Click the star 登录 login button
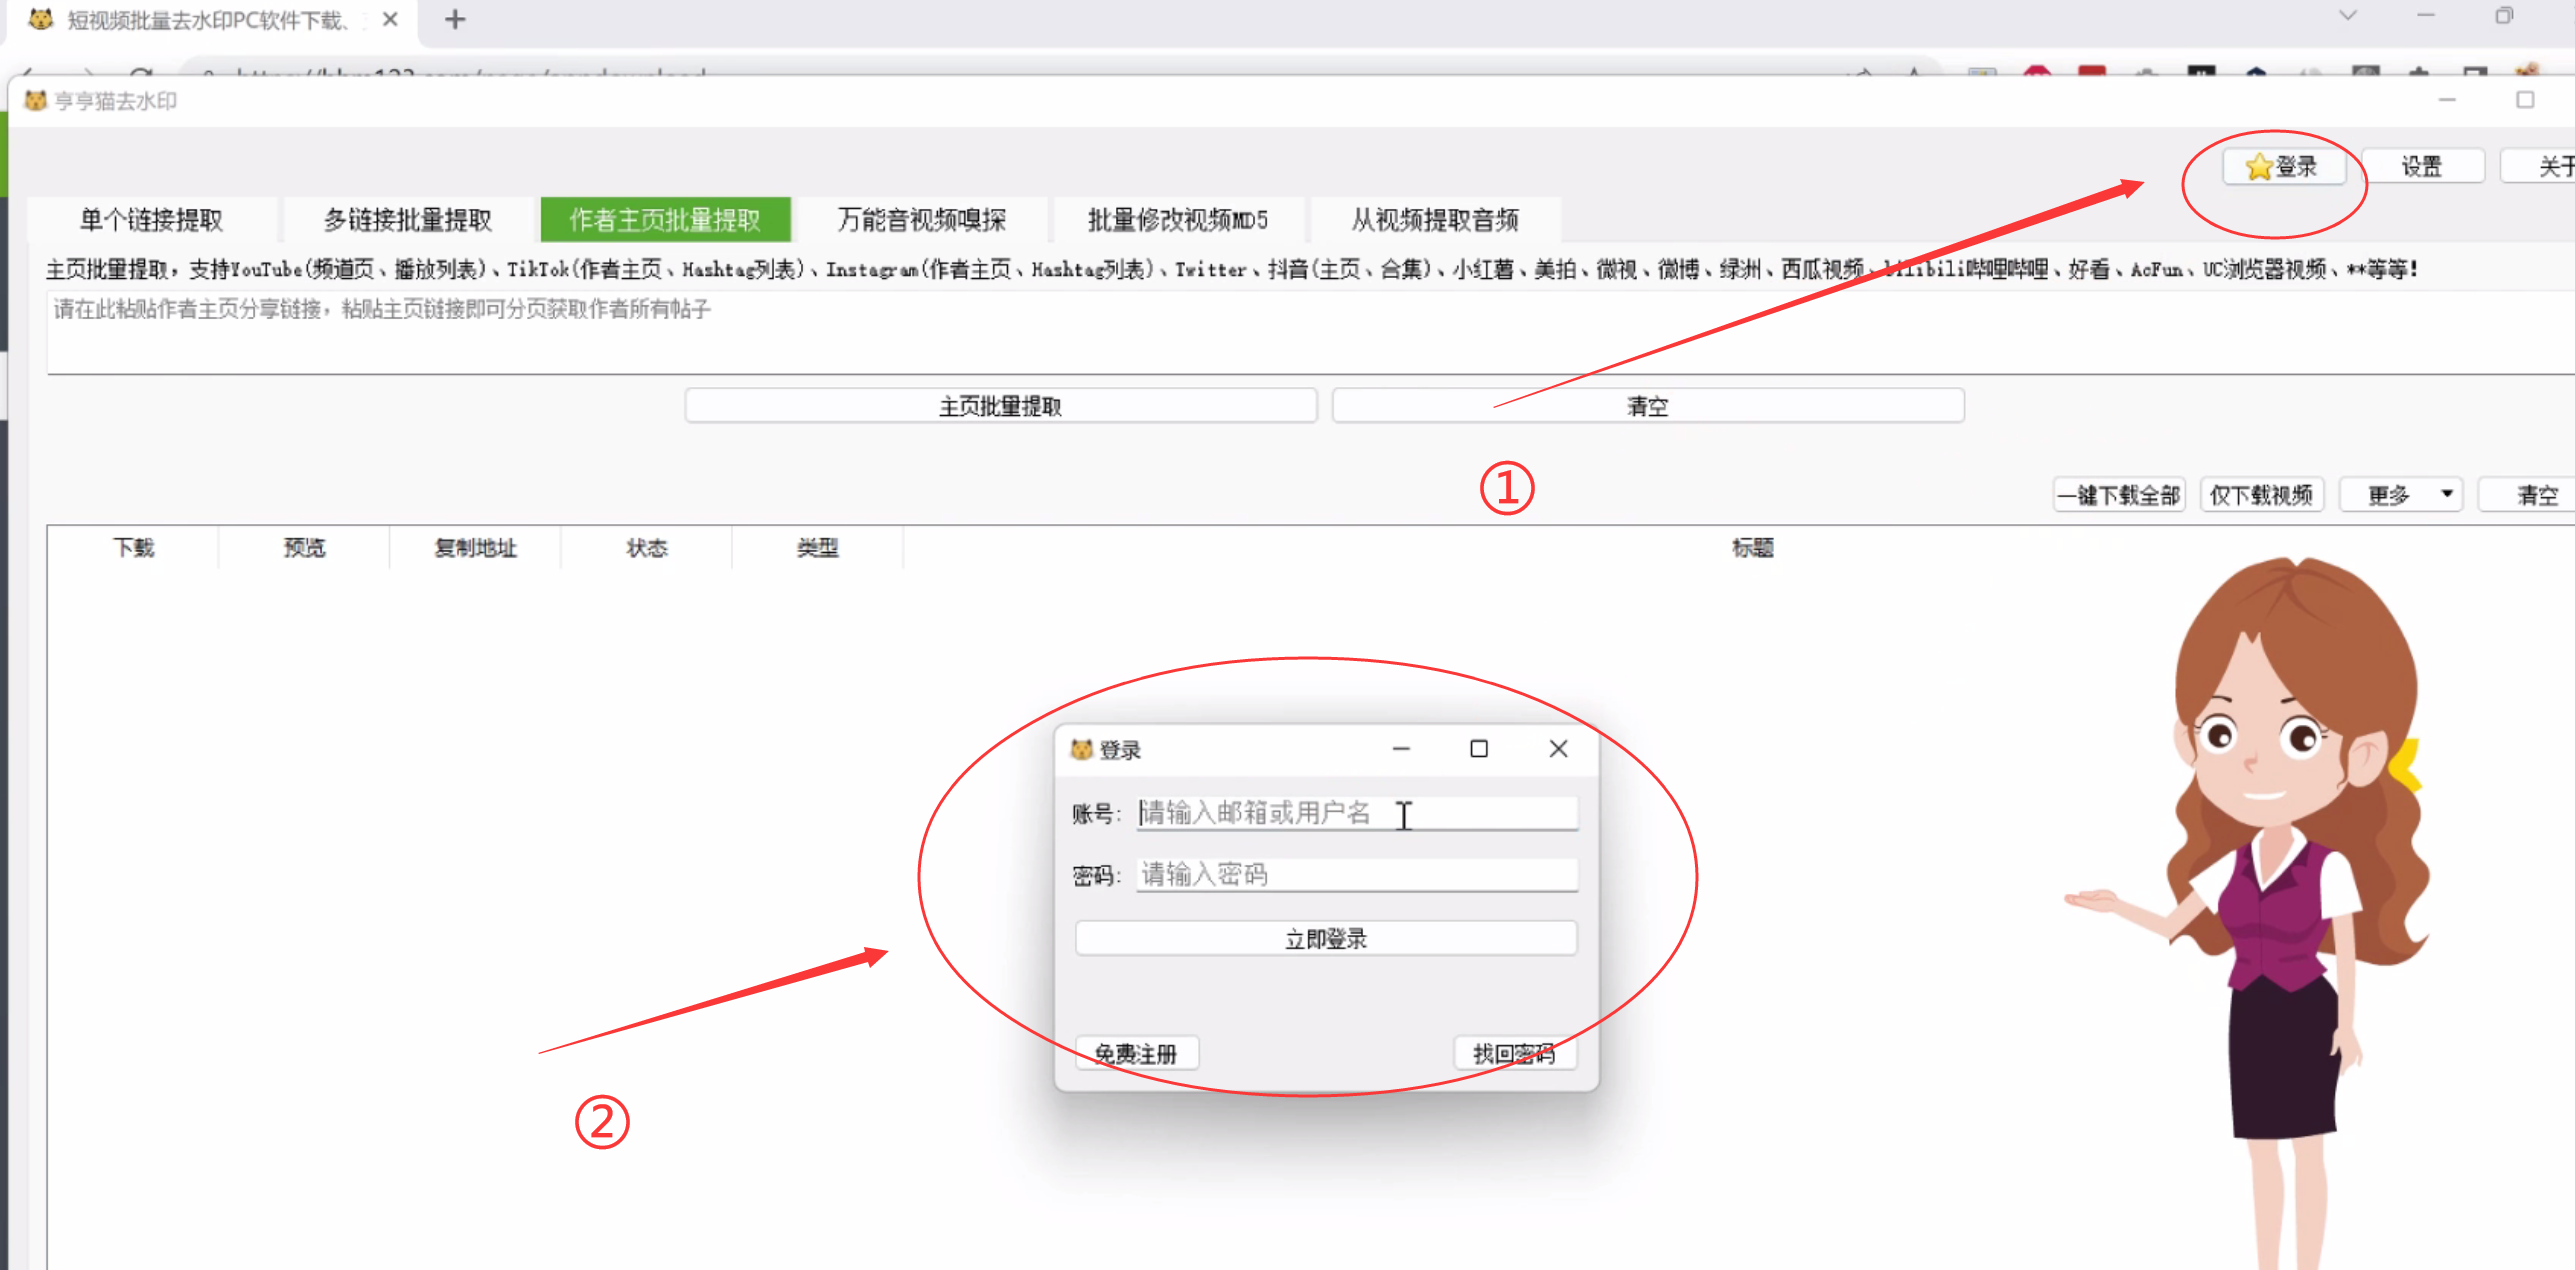This screenshot has width=2575, height=1270. [2282, 167]
